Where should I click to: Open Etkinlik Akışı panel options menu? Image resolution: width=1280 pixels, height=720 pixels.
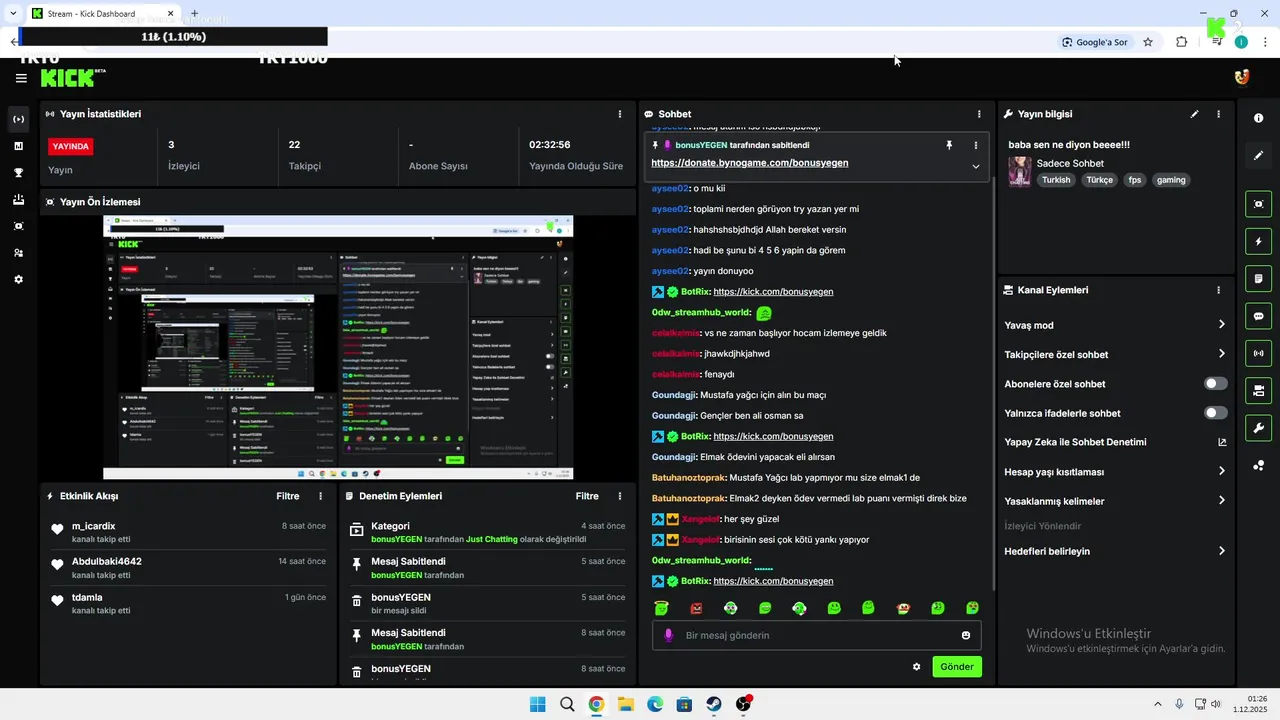321,496
